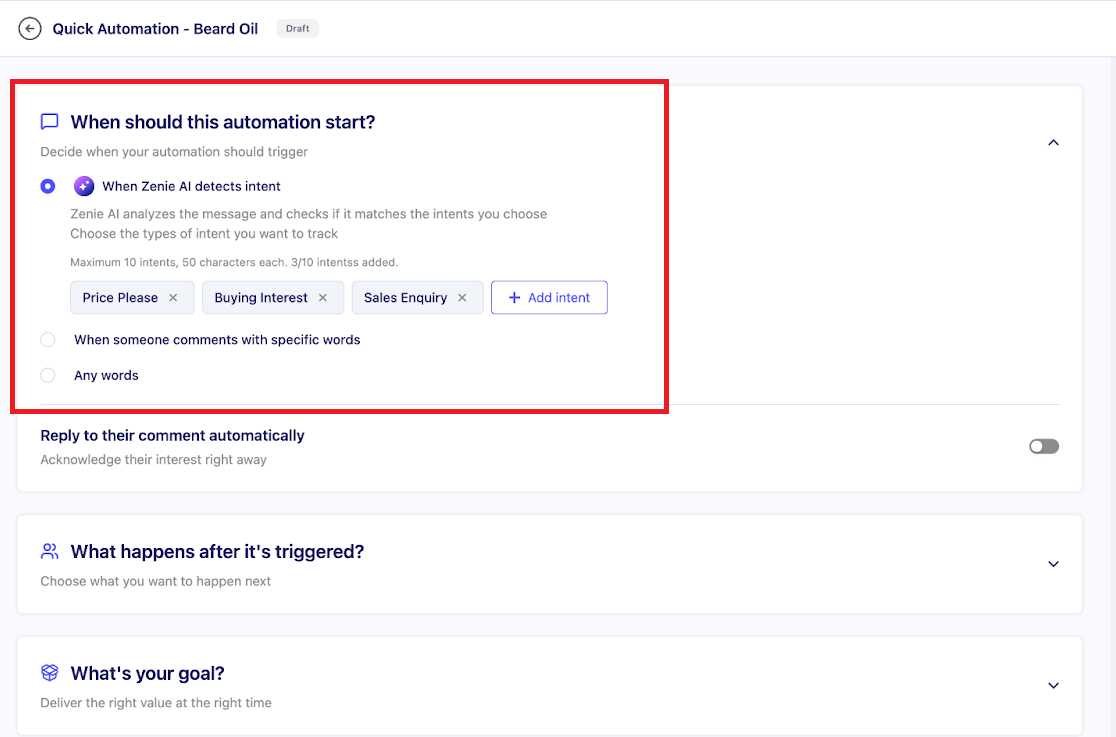The height and width of the screenshot is (737, 1116).
Task: Collapse the automation start section
Action: point(1053,143)
